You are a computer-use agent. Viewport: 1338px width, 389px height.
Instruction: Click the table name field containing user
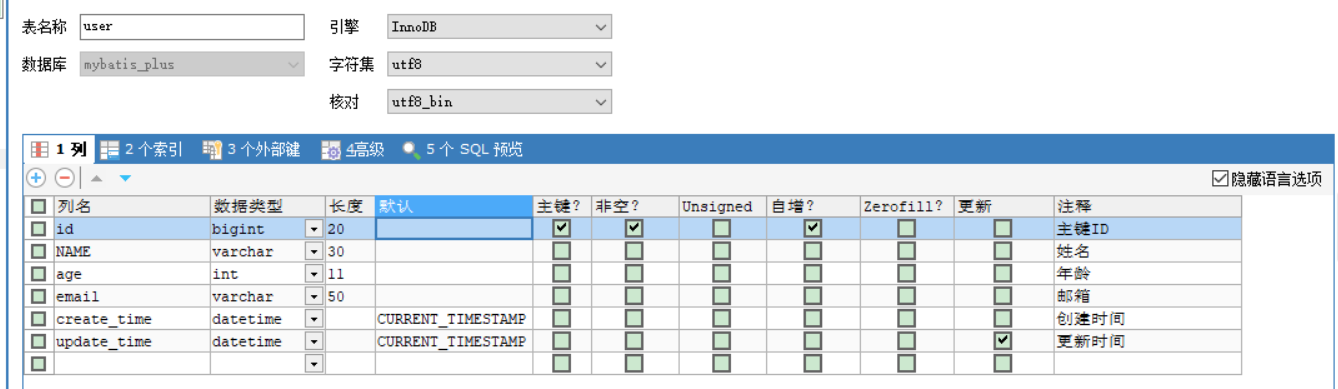pyautogui.click(x=191, y=27)
